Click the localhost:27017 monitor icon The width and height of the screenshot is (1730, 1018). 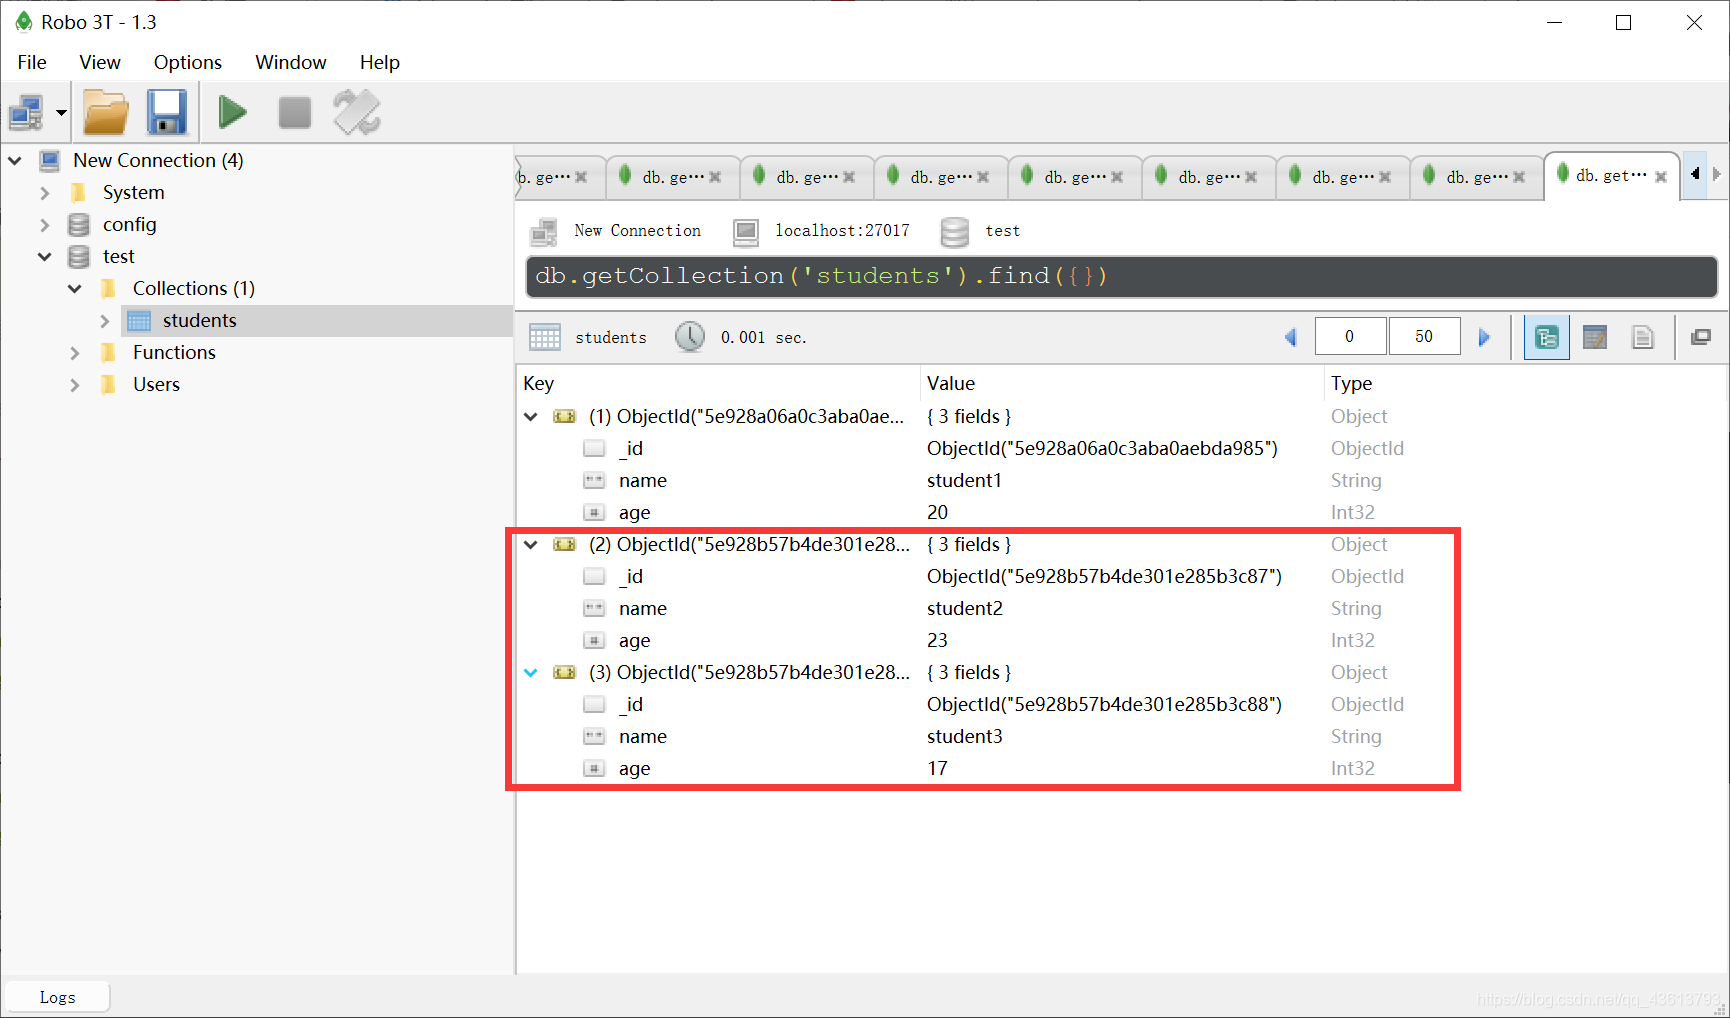(x=746, y=232)
